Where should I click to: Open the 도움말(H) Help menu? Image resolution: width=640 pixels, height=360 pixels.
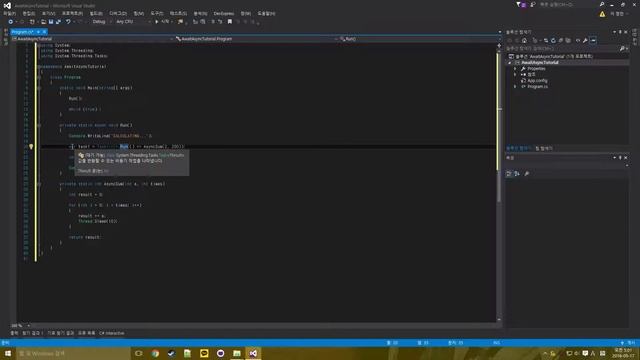(266, 13)
